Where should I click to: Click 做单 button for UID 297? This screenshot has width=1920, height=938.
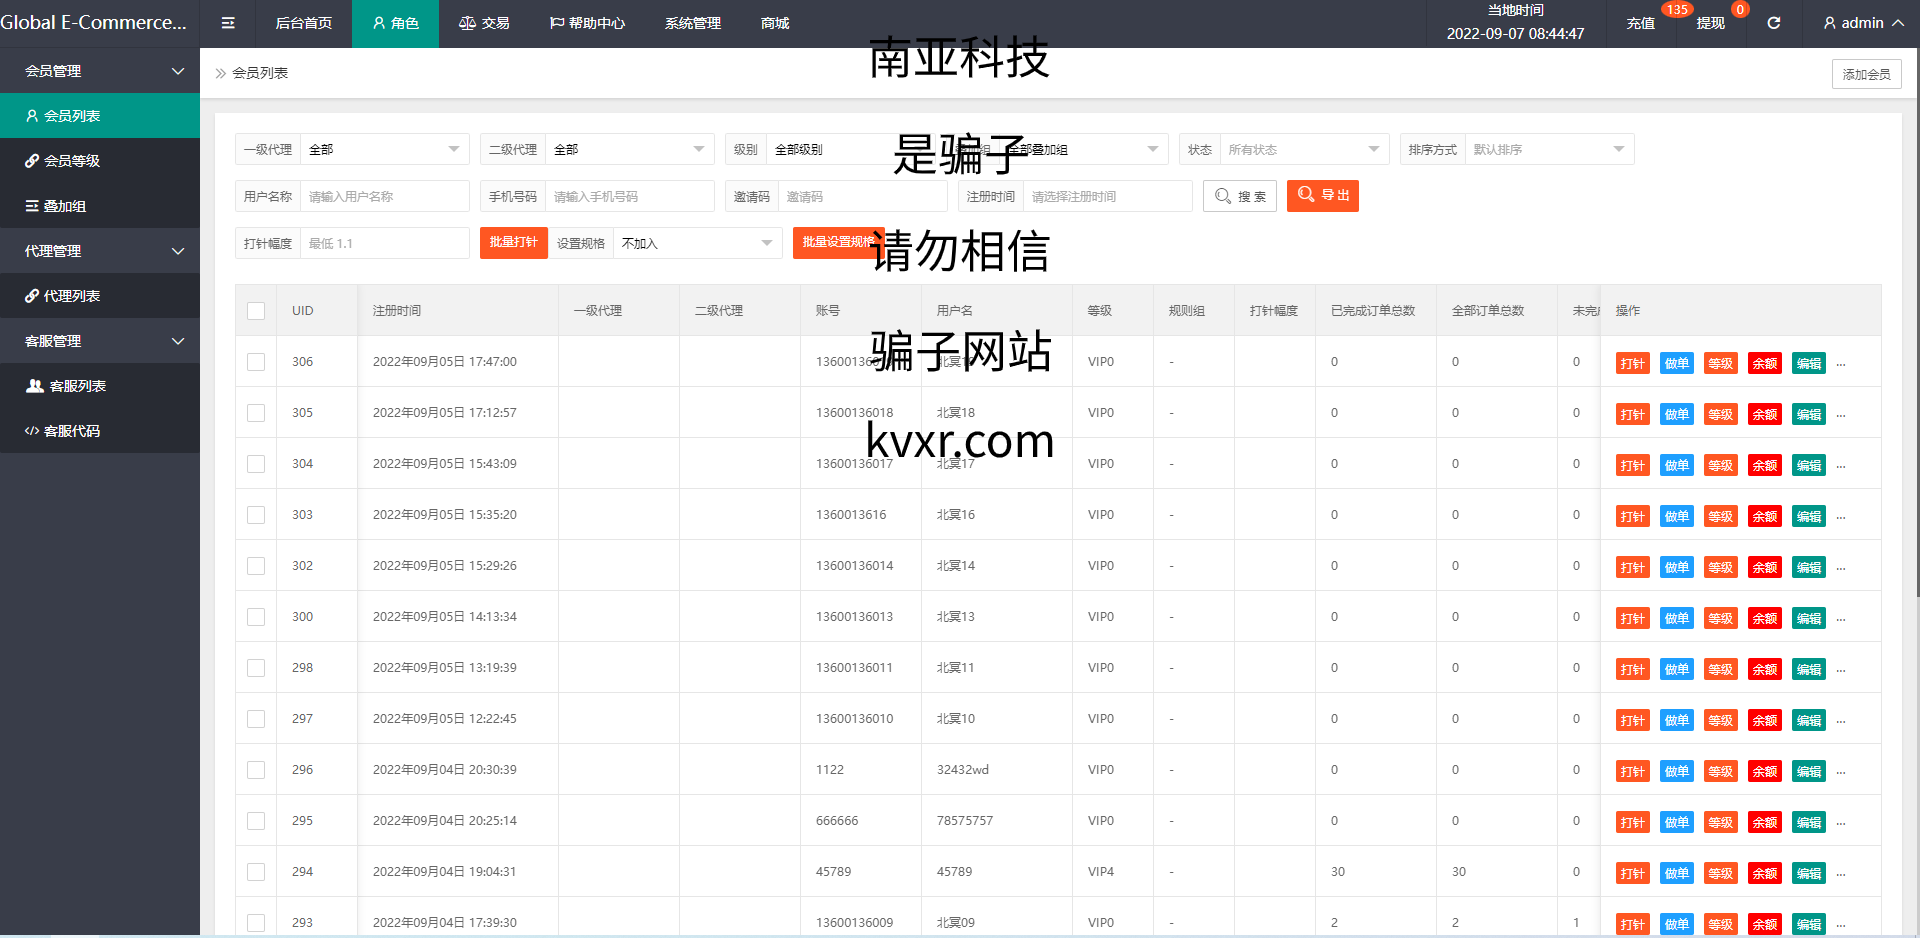(1676, 721)
